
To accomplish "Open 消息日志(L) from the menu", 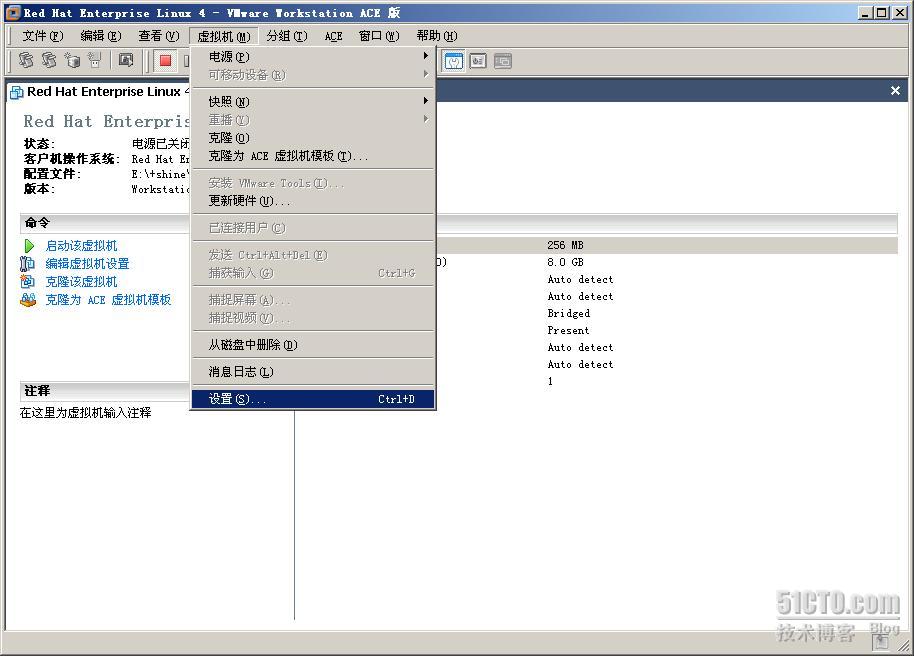I will [313, 371].
